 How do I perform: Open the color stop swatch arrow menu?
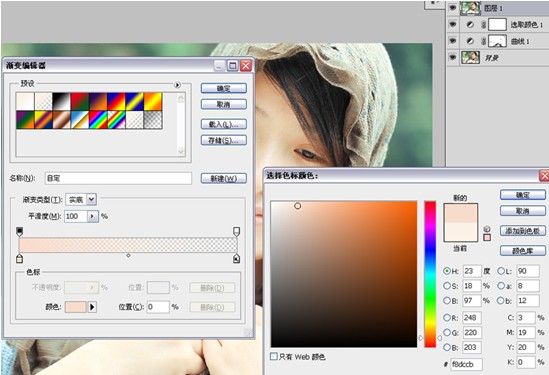click(92, 307)
